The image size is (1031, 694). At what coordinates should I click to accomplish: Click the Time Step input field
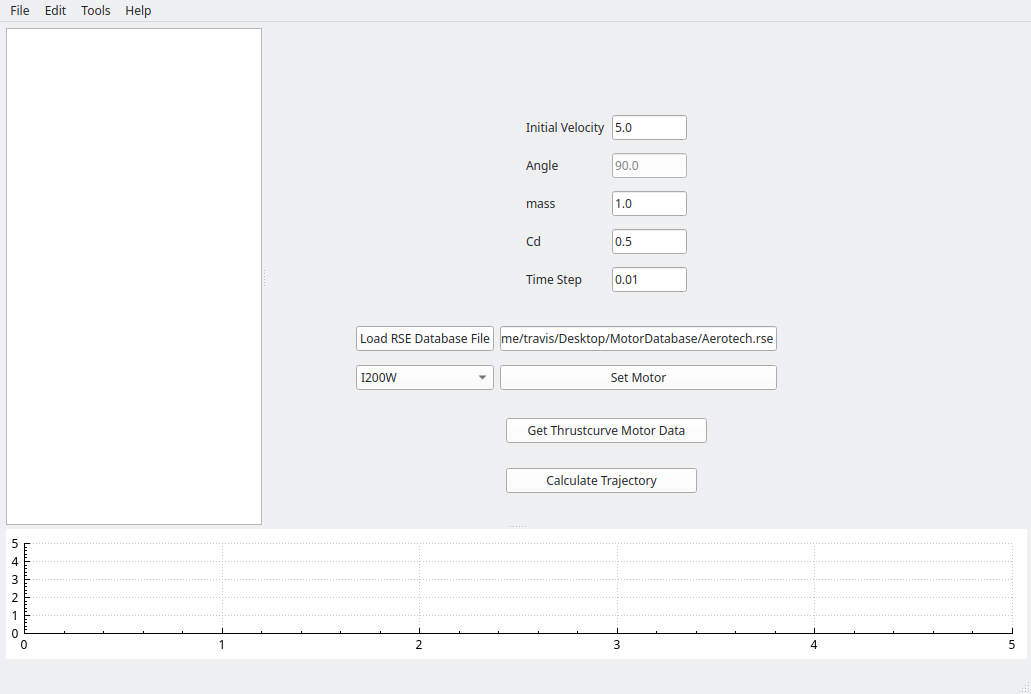pyautogui.click(x=649, y=280)
